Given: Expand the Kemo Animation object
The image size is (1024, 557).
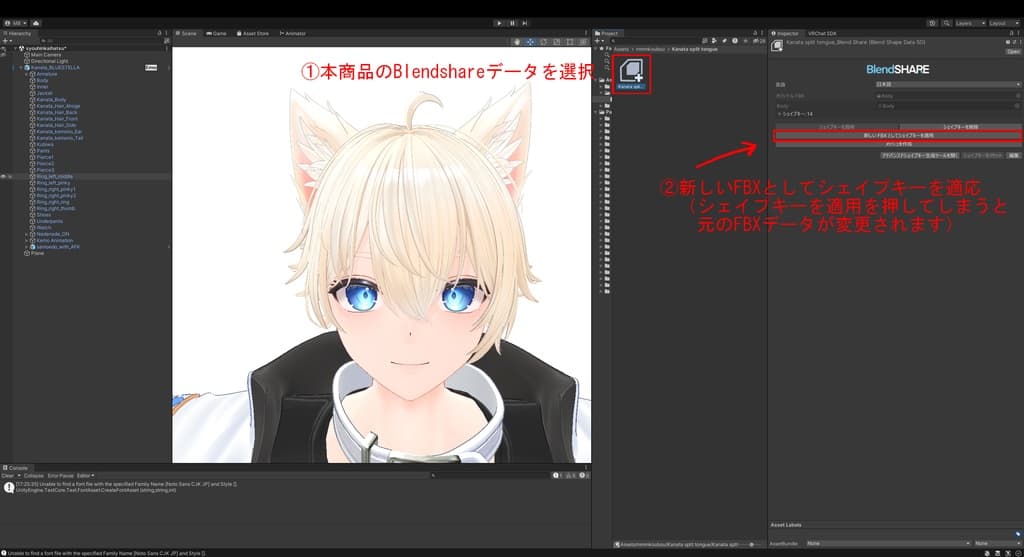Looking at the screenshot, I should click(x=27, y=240).
